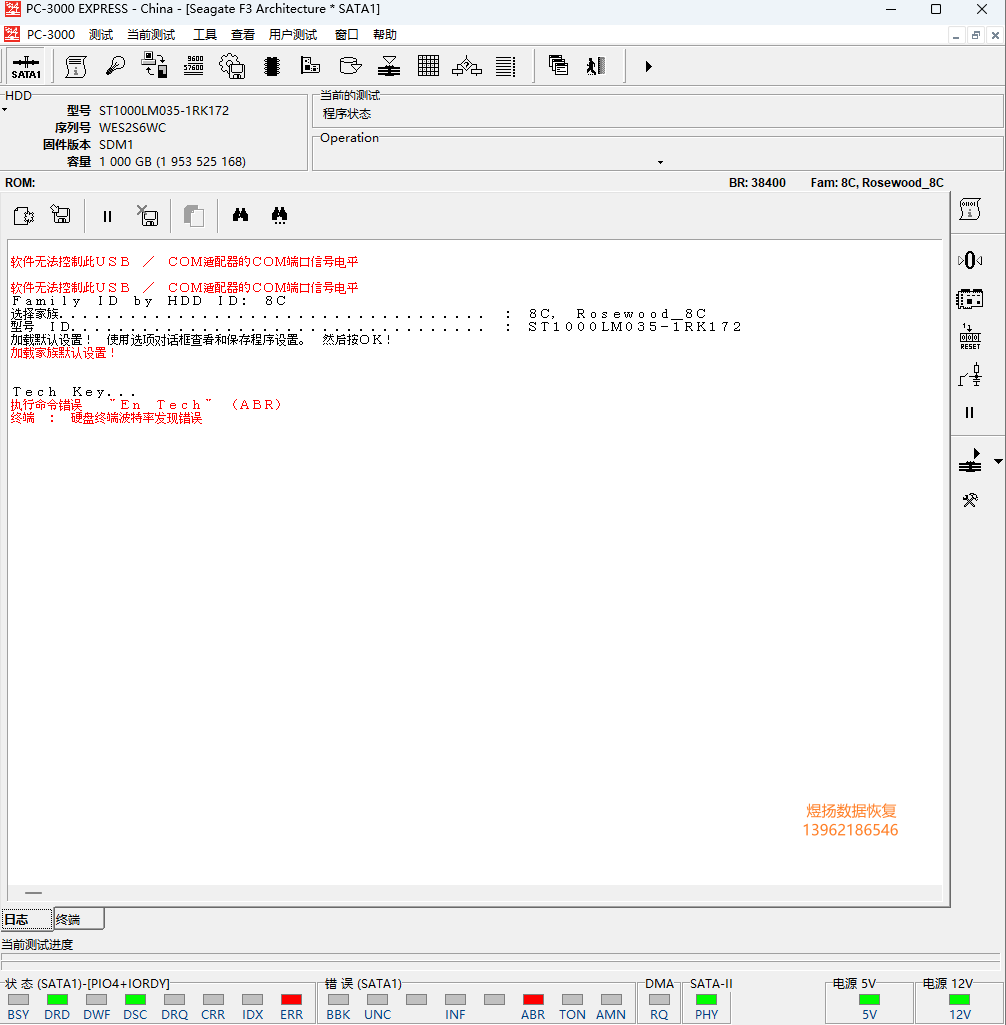Click the pause icon in right sidebar
The height and width of the screenshot is (1025, 1006).
point(969,412)
